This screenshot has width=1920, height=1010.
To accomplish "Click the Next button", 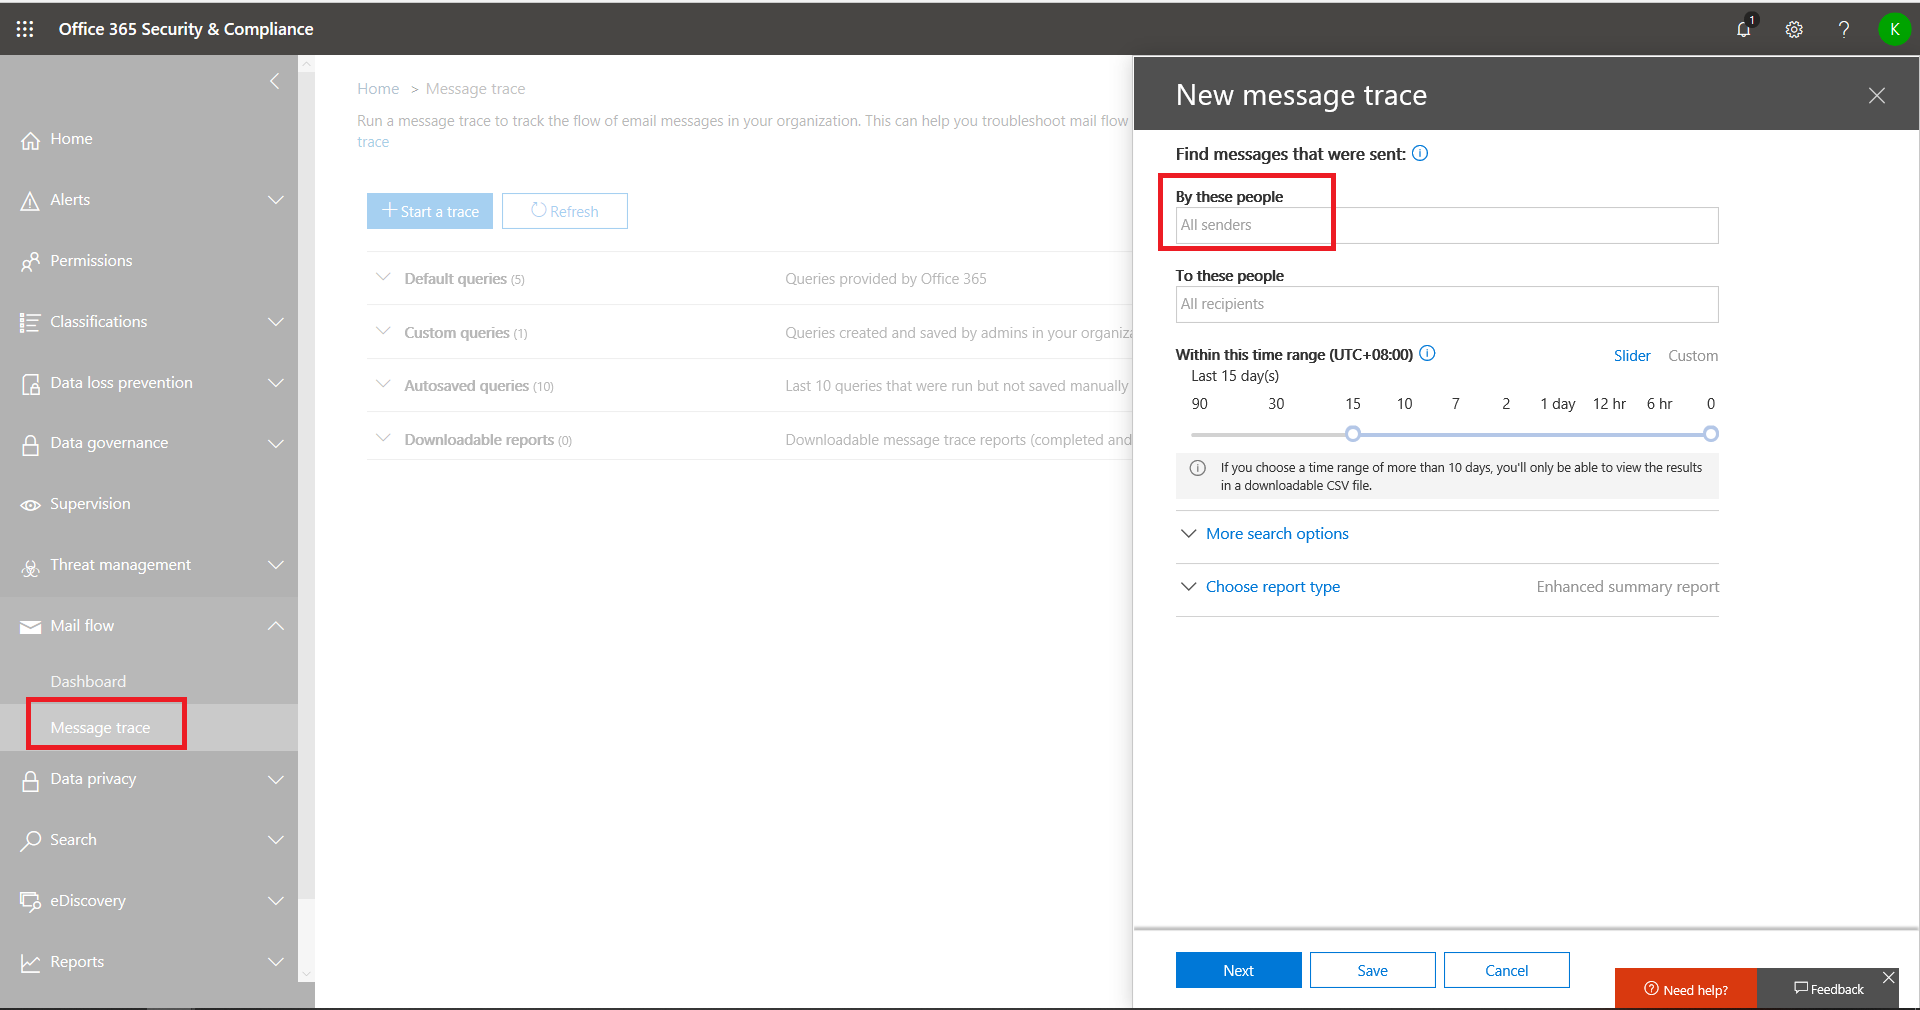I will coord(1238,970).
